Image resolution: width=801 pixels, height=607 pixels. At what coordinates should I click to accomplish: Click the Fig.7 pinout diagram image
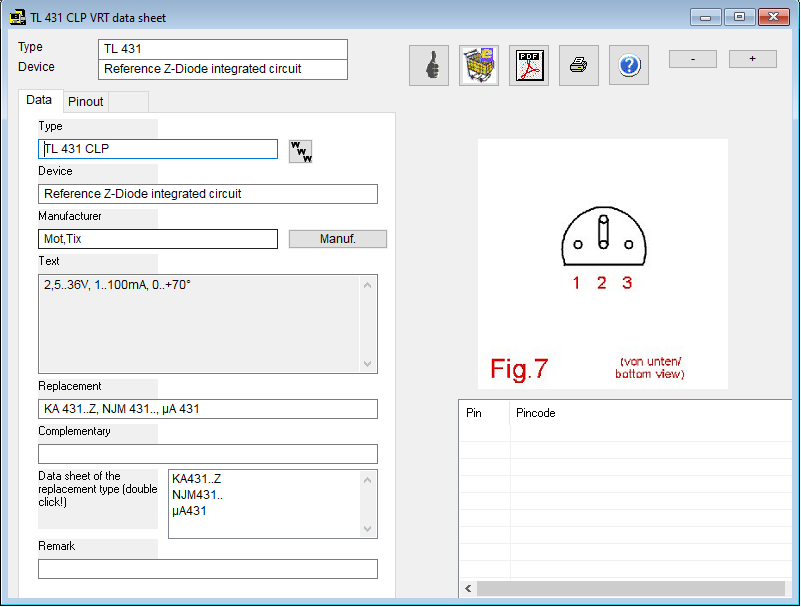coord(603,264)
